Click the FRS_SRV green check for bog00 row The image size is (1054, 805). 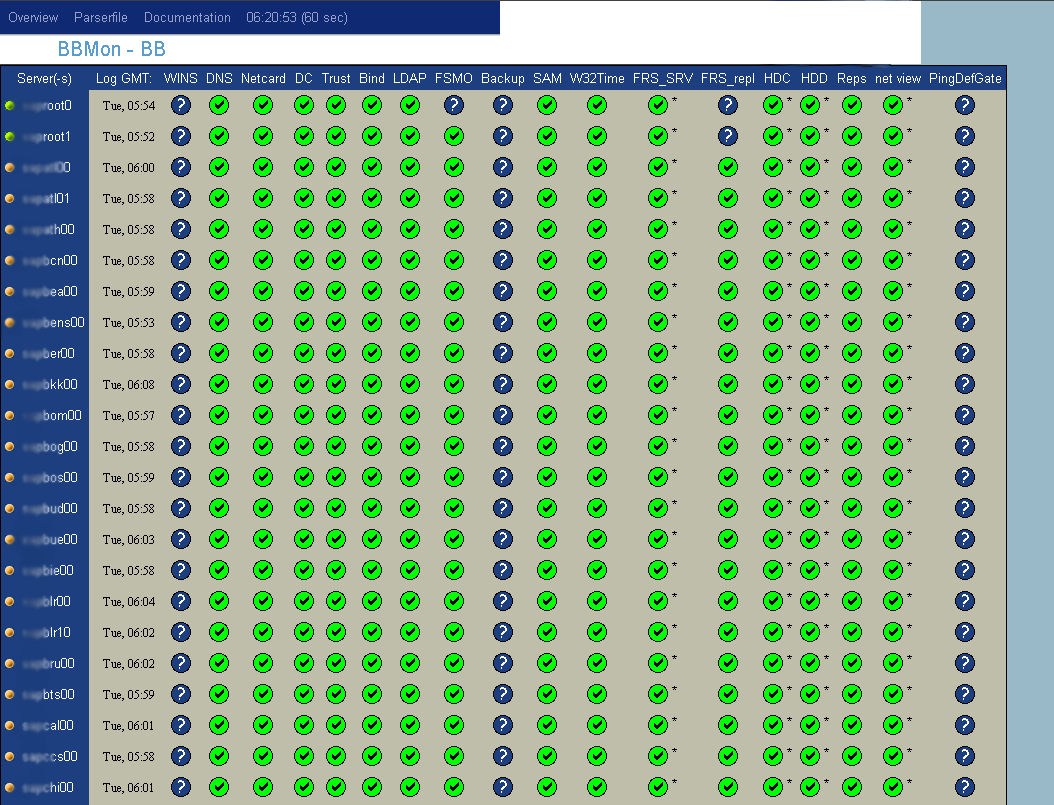pyautogui.click(x=658, y=446)
